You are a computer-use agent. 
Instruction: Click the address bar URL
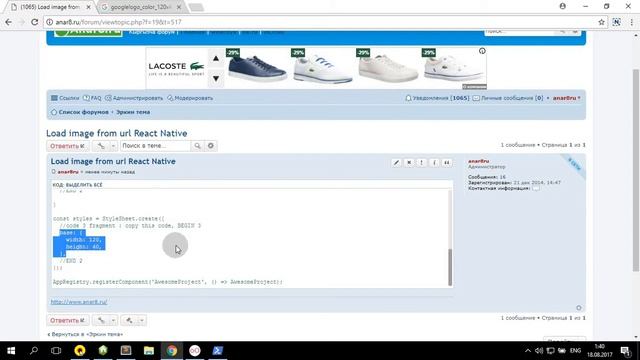pyautogui.click(x=118, y=22)
